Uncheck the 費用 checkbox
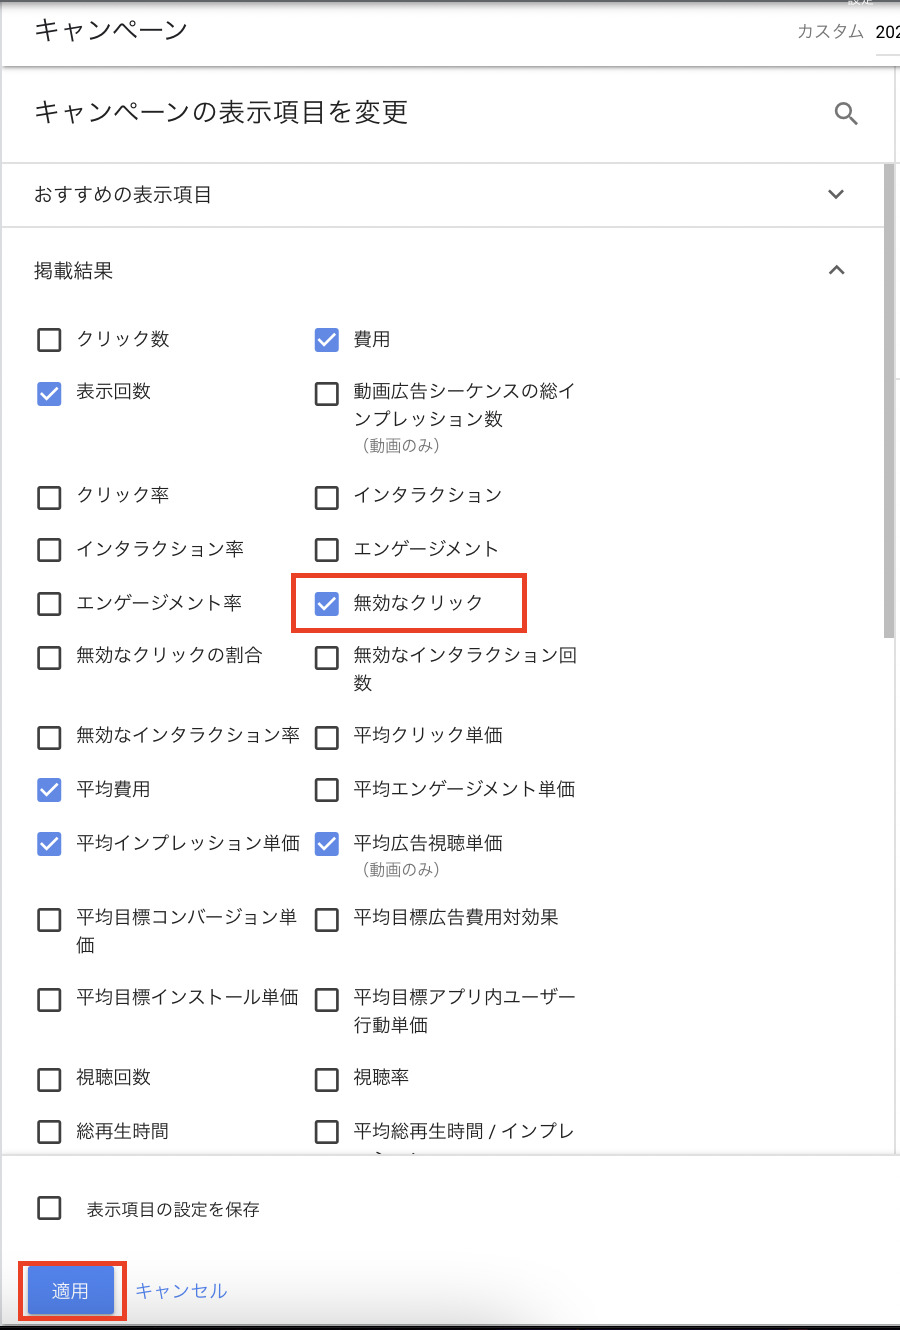The width and height of the screenshot is (900, 1330). 327,340
